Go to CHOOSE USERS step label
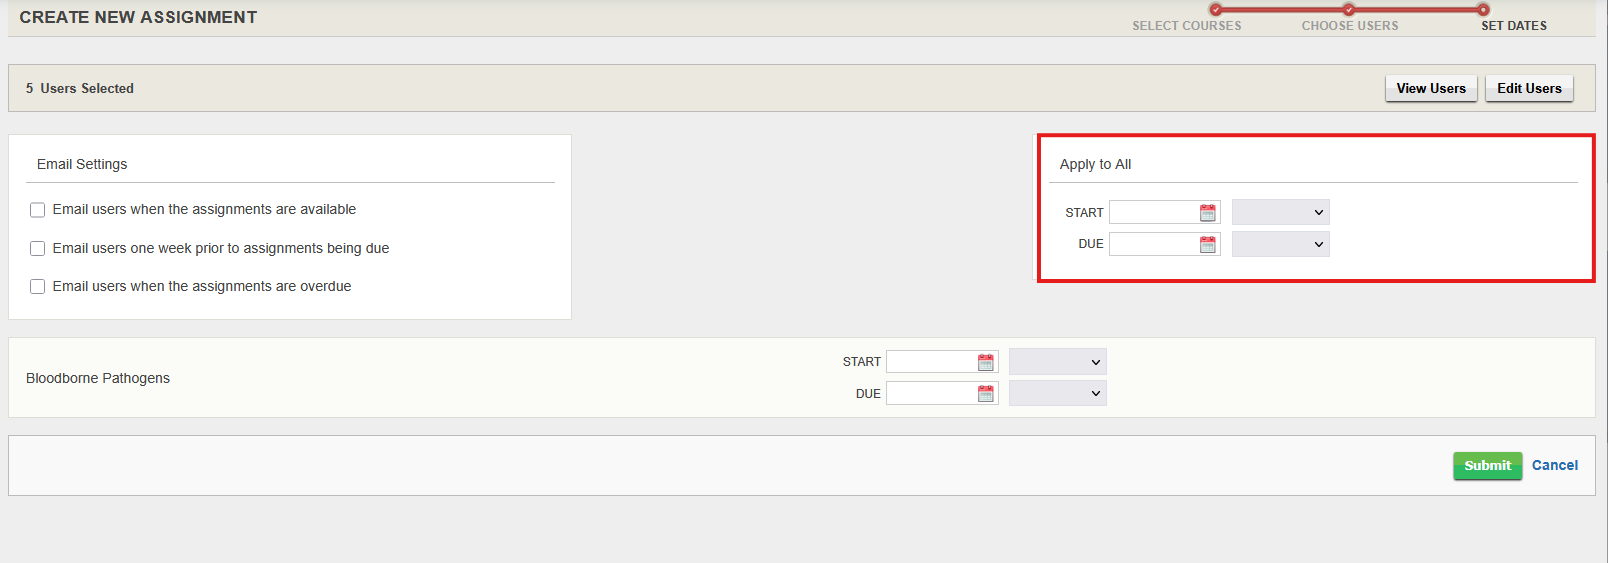 click(x=1349, y=26)
